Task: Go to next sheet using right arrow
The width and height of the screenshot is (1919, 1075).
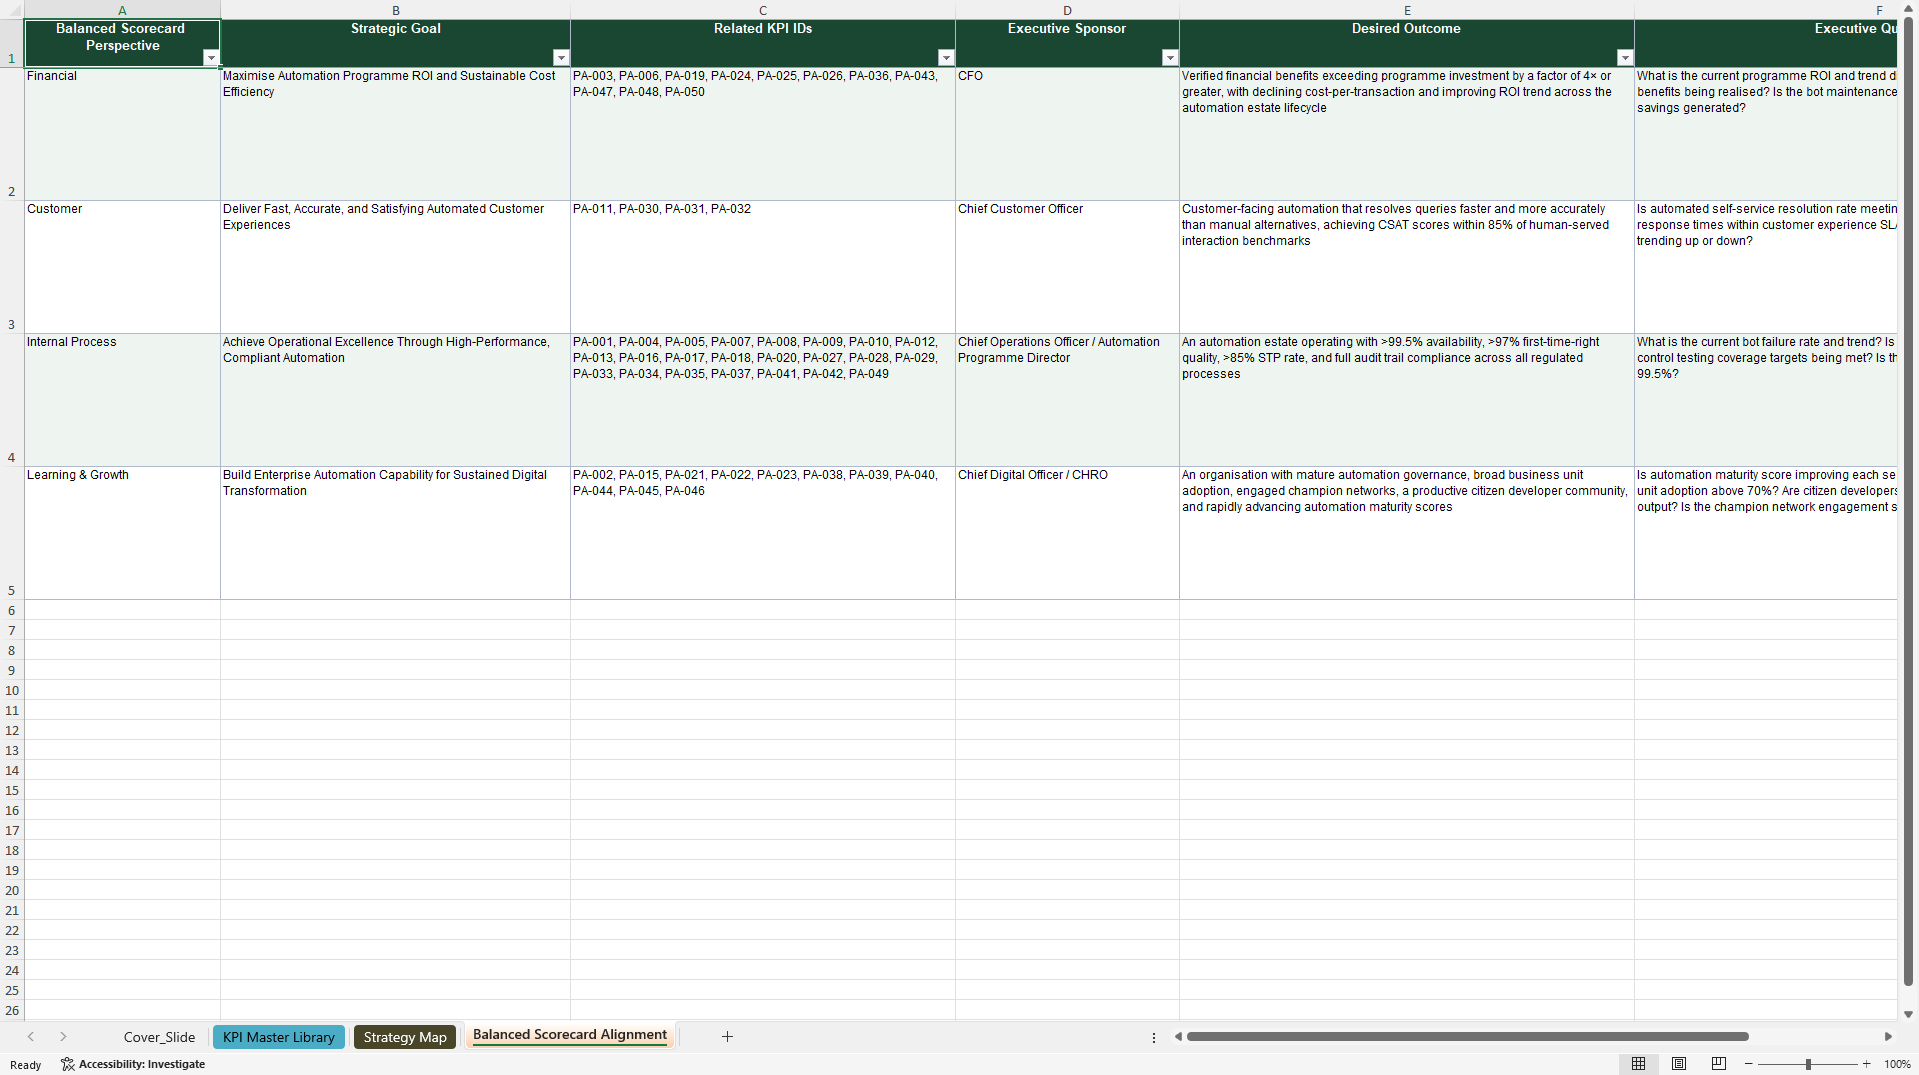Action: [x=63, y=1037]
